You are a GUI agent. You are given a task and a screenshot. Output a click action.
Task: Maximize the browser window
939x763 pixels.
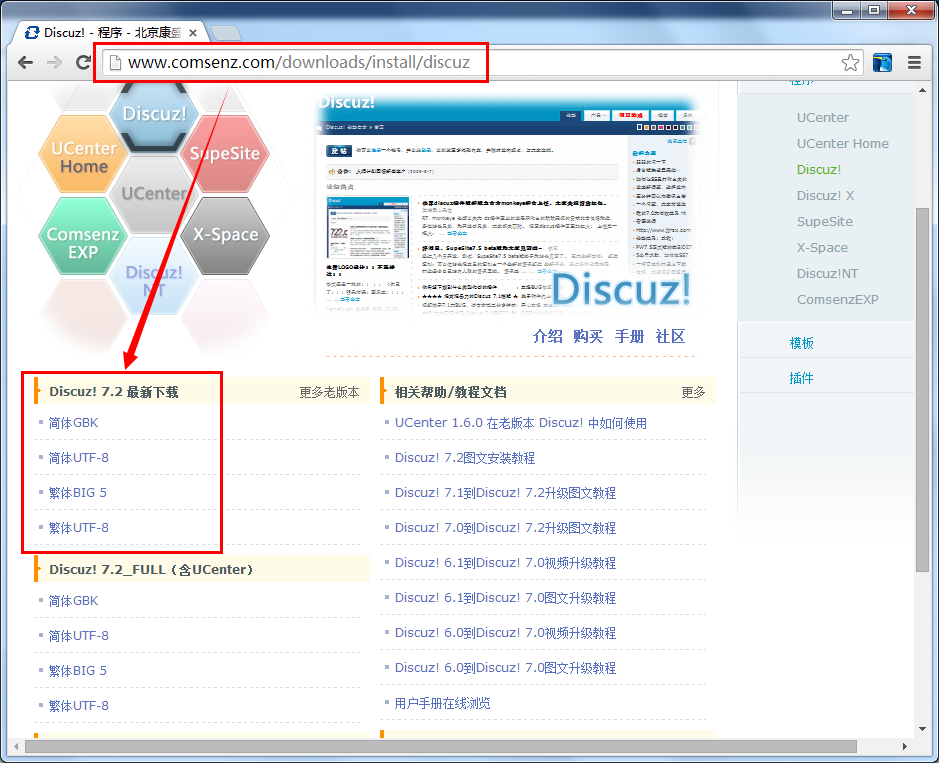tap(874, 10)
